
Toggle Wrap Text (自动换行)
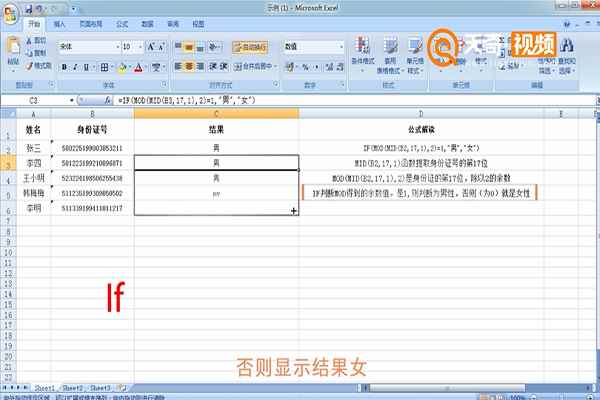(x=250, y=47)
